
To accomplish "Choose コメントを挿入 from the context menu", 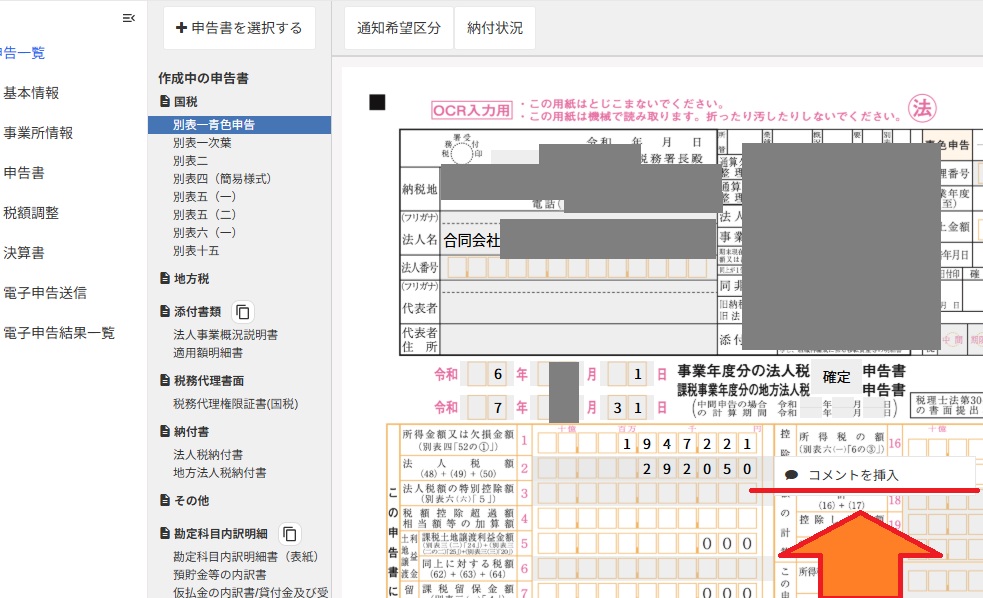I will [x=852, y=475].
